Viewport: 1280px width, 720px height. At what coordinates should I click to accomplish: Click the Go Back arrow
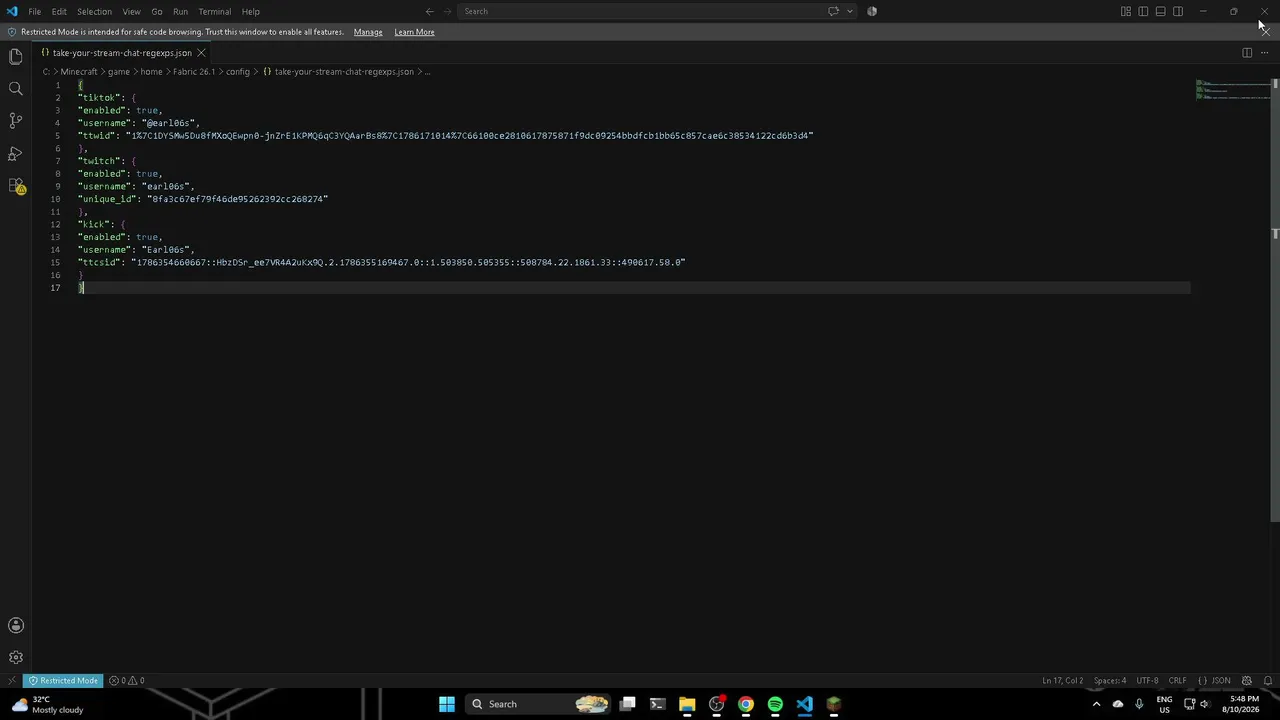click(430, 11)
